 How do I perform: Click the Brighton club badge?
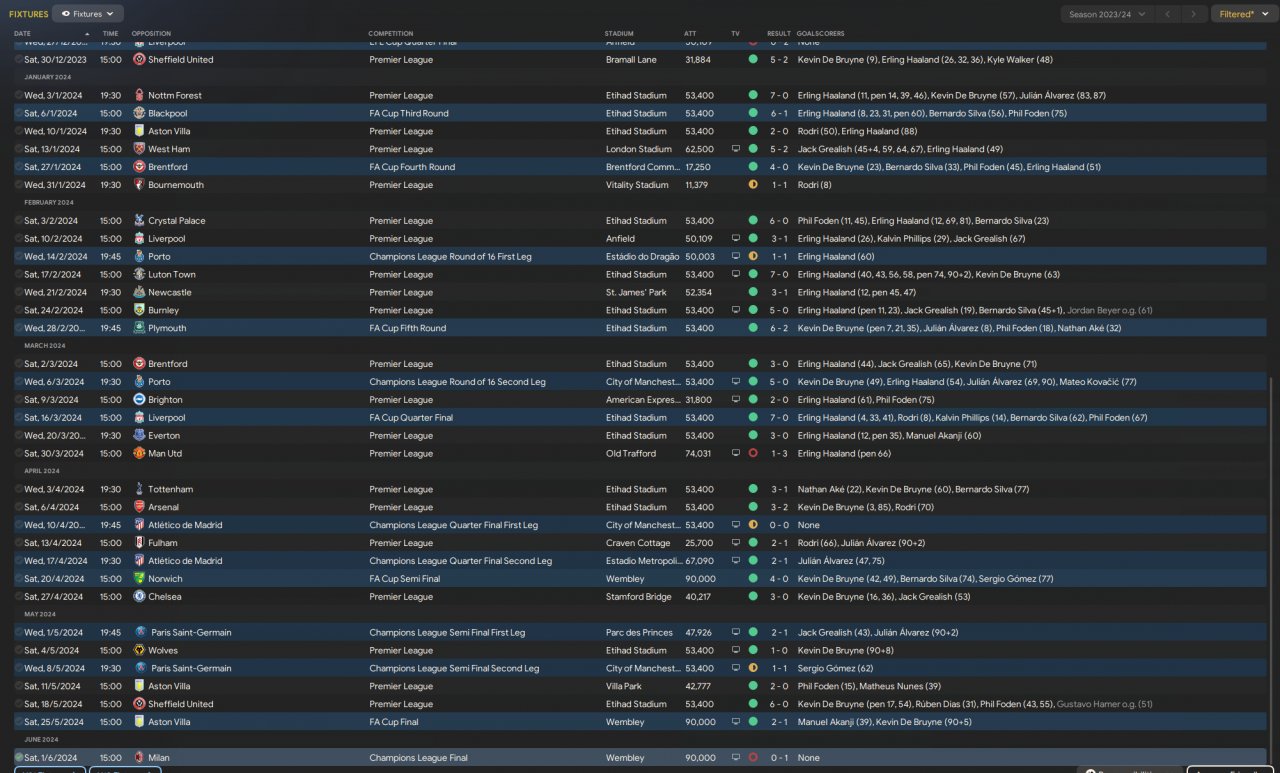coord(139,400)
